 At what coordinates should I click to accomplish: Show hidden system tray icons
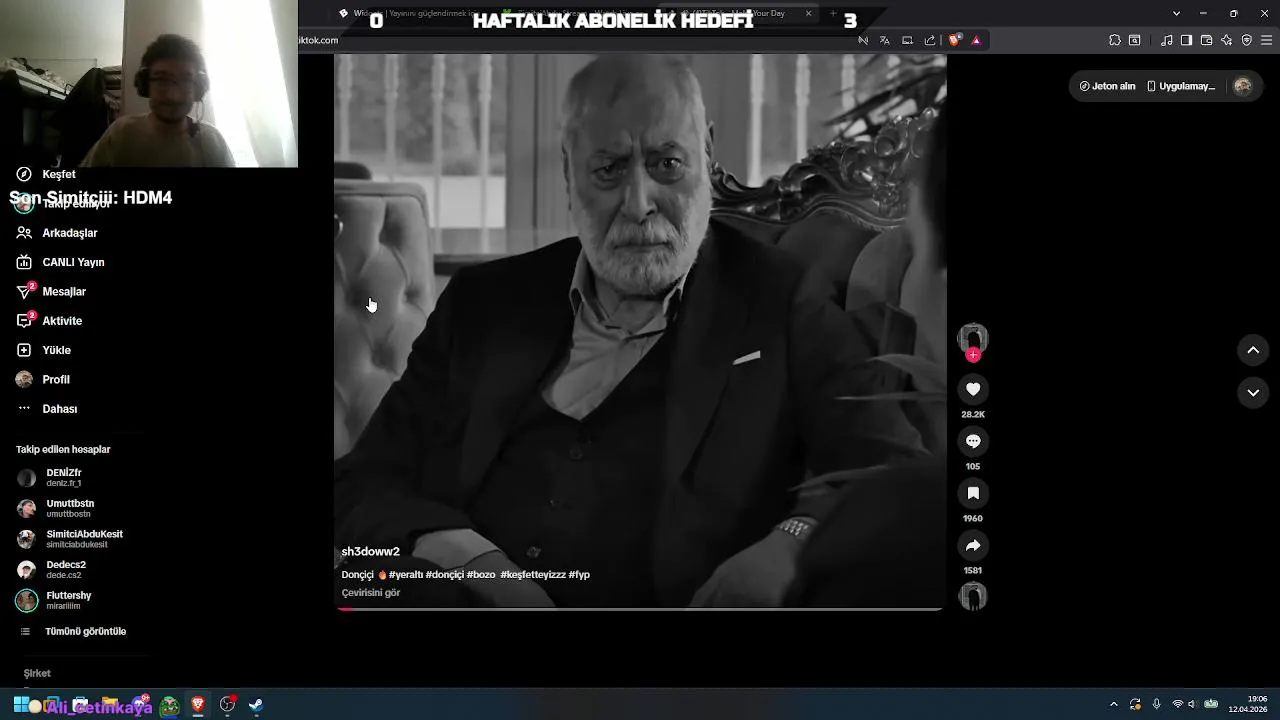pos(1114,705)
